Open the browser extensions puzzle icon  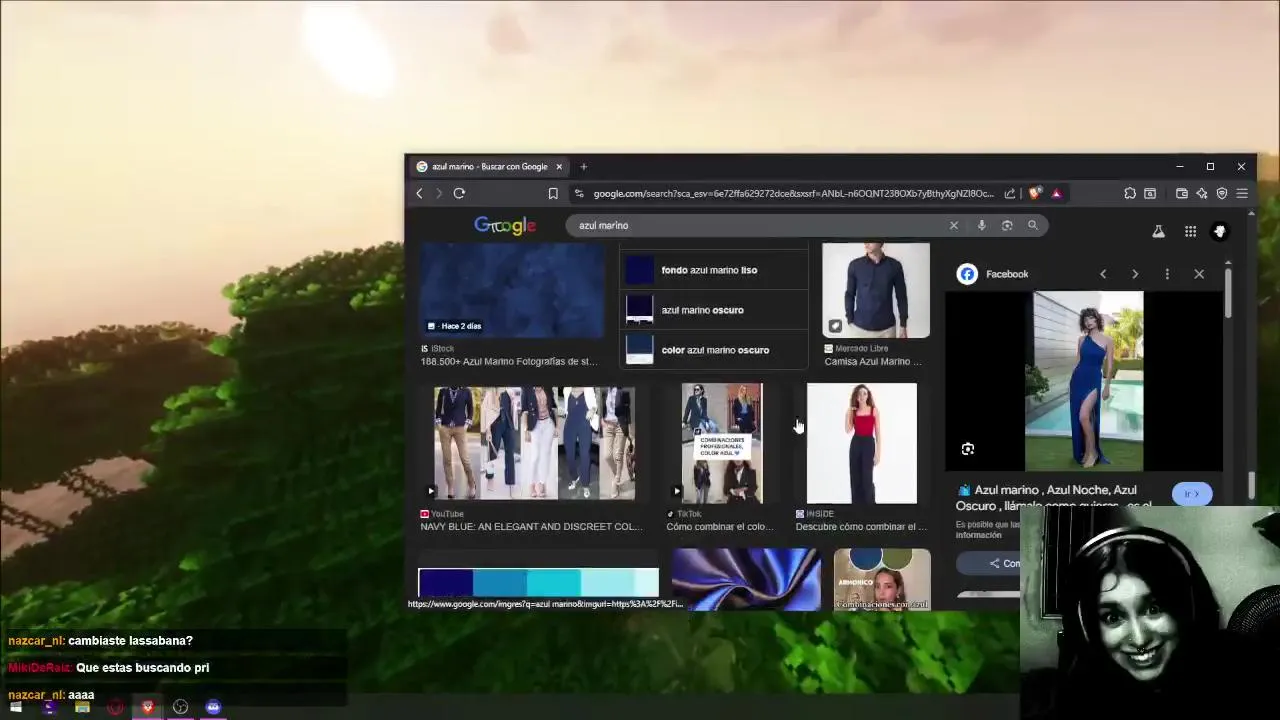click(x=1130, y=193)
